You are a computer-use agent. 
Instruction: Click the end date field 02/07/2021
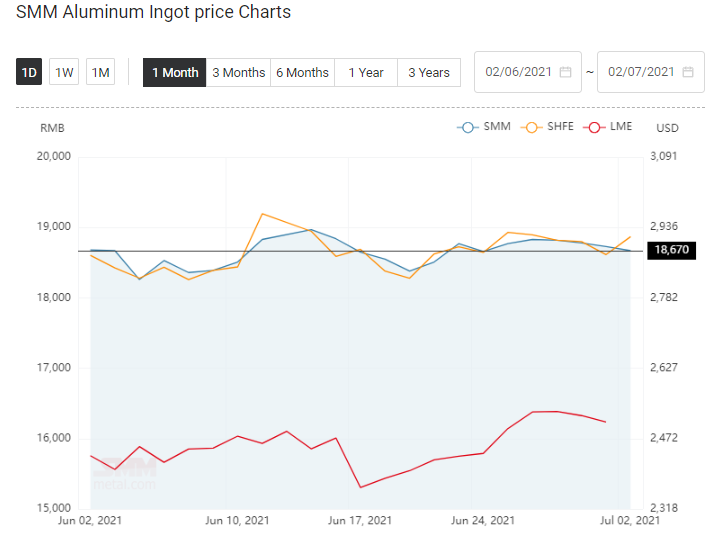[x=651, y=72]
